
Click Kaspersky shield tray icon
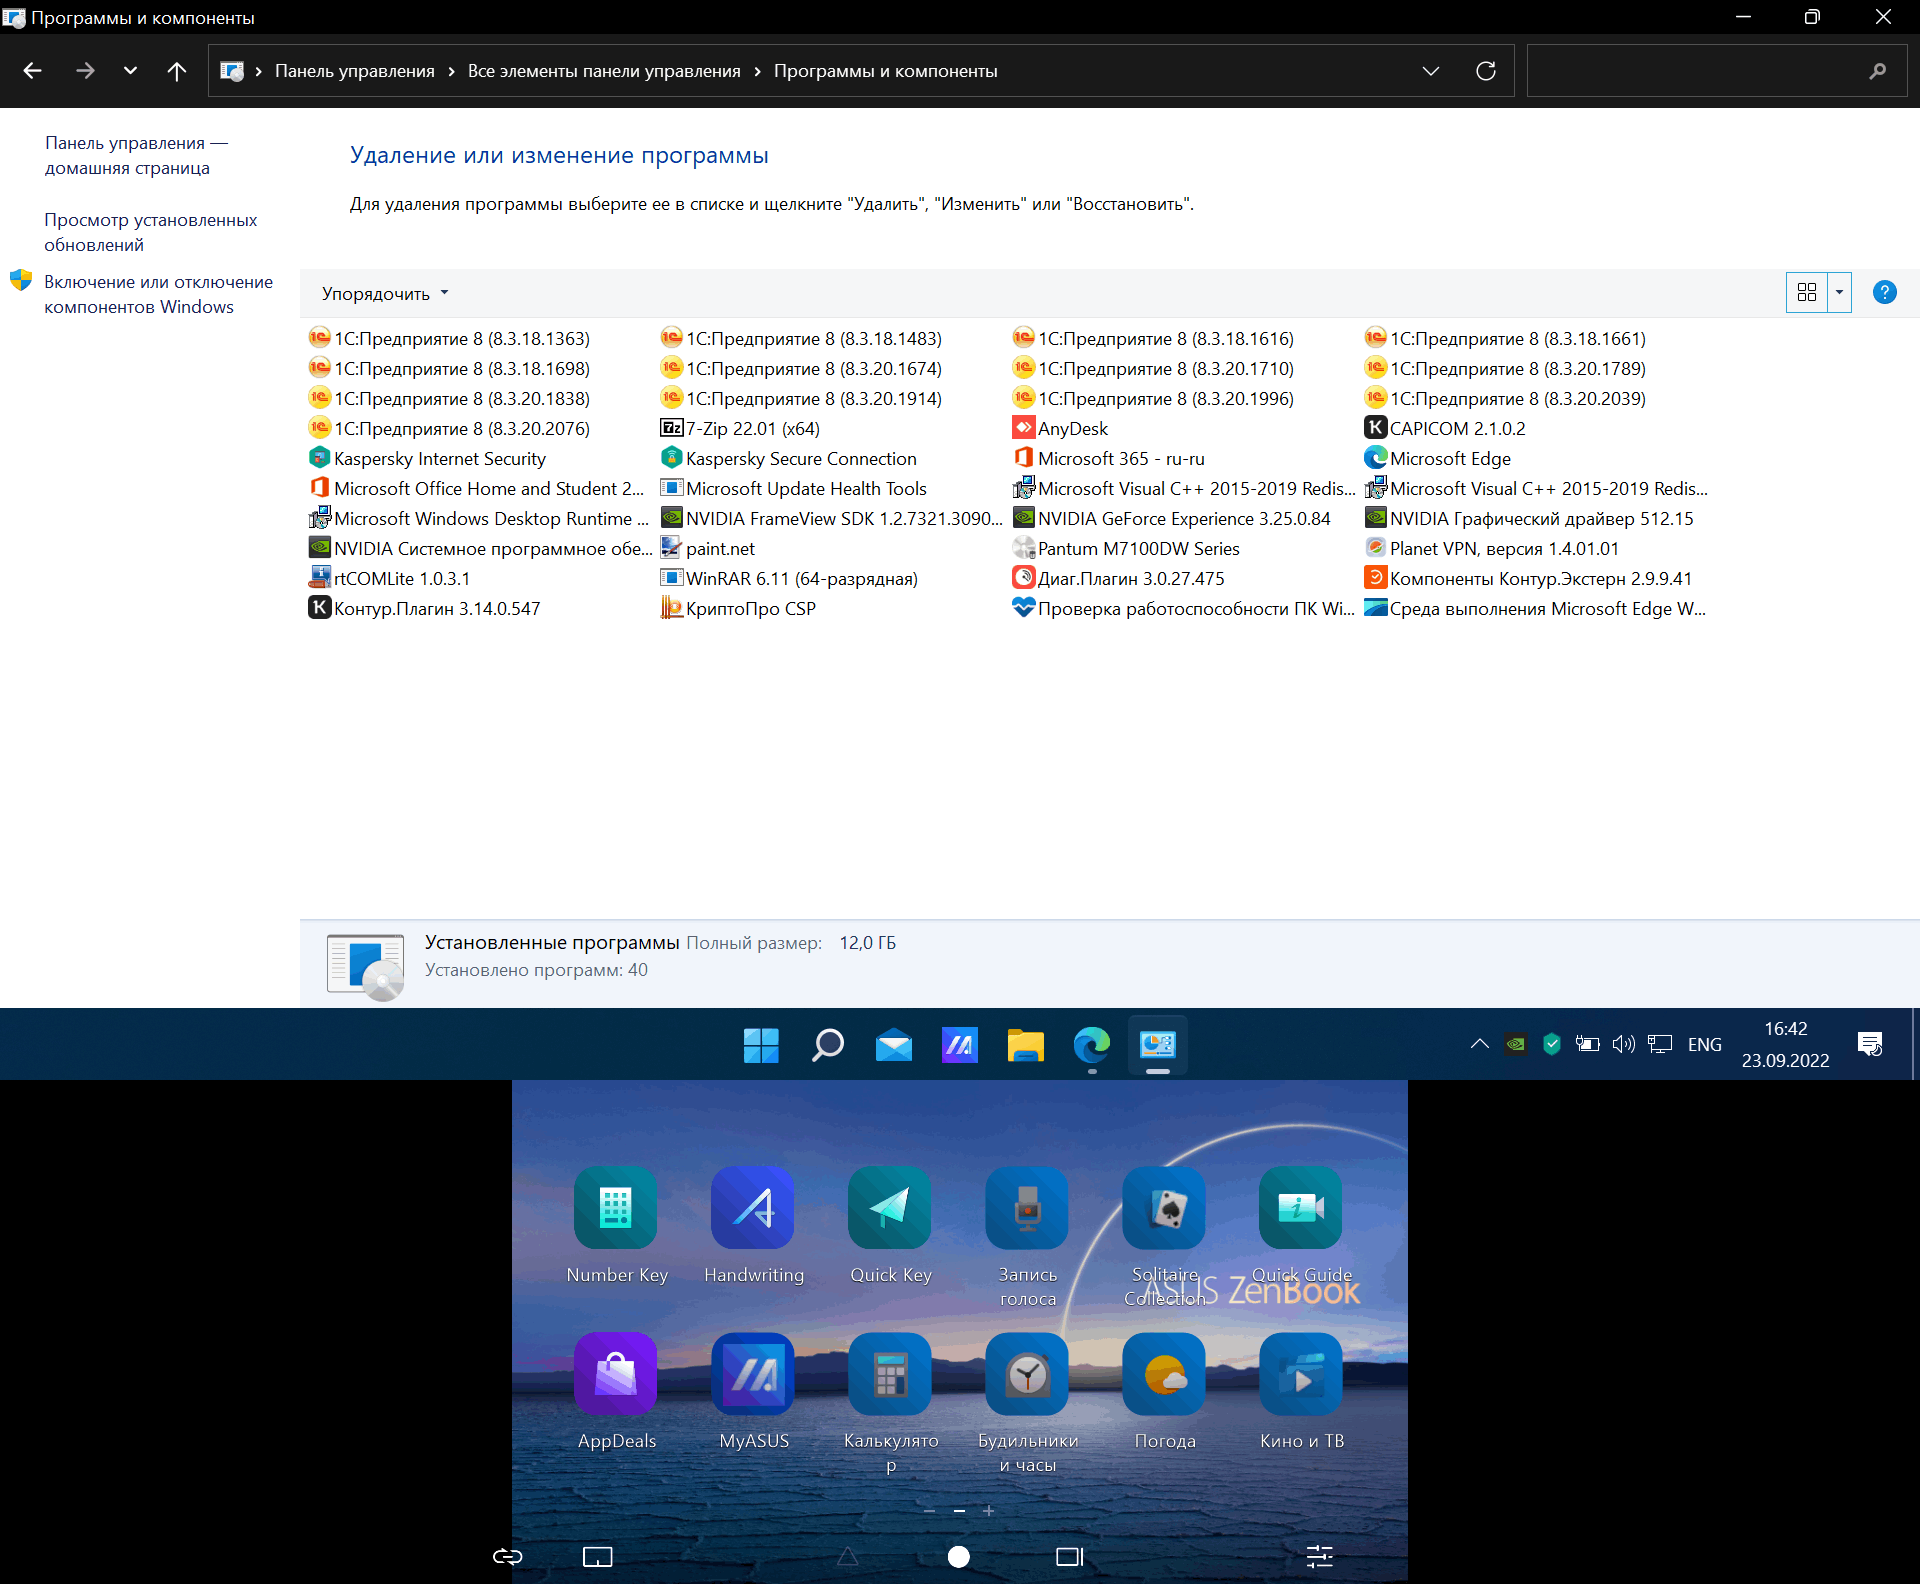pyautogui.click(x=1551, y=1044)
